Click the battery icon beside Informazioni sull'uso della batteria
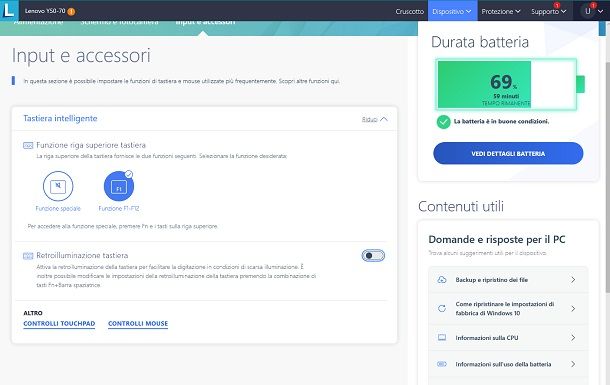 442,364
